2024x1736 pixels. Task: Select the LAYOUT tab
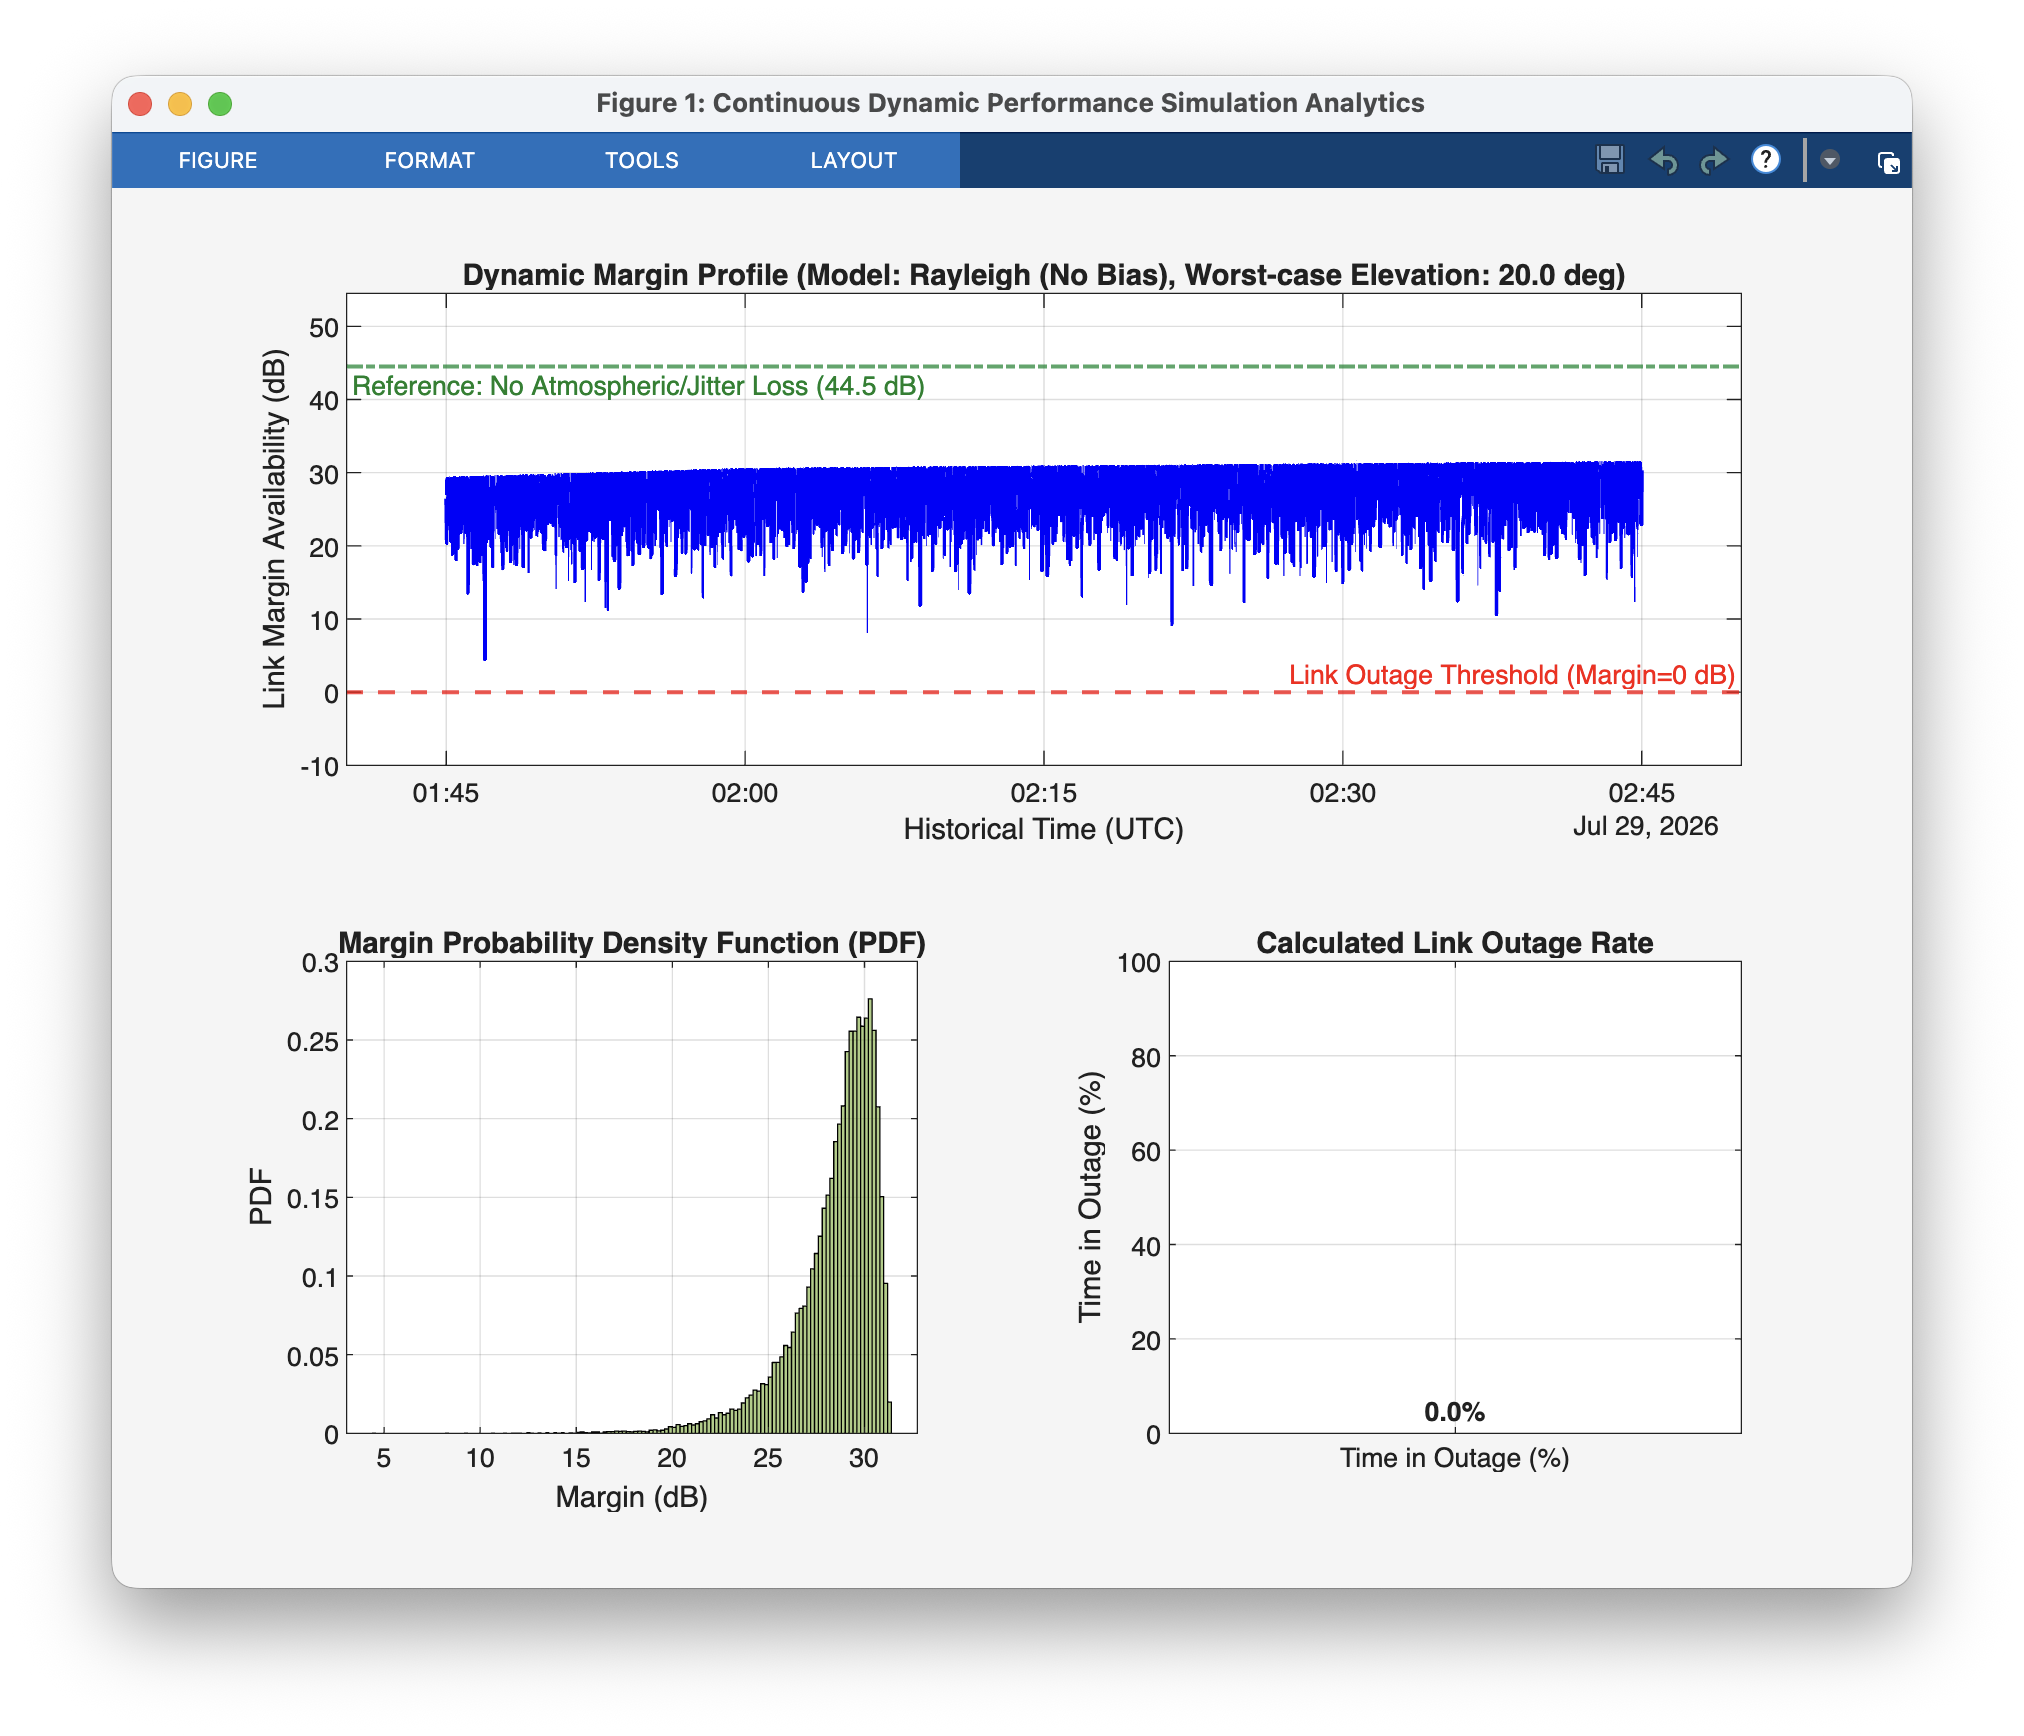coord(853,160)
